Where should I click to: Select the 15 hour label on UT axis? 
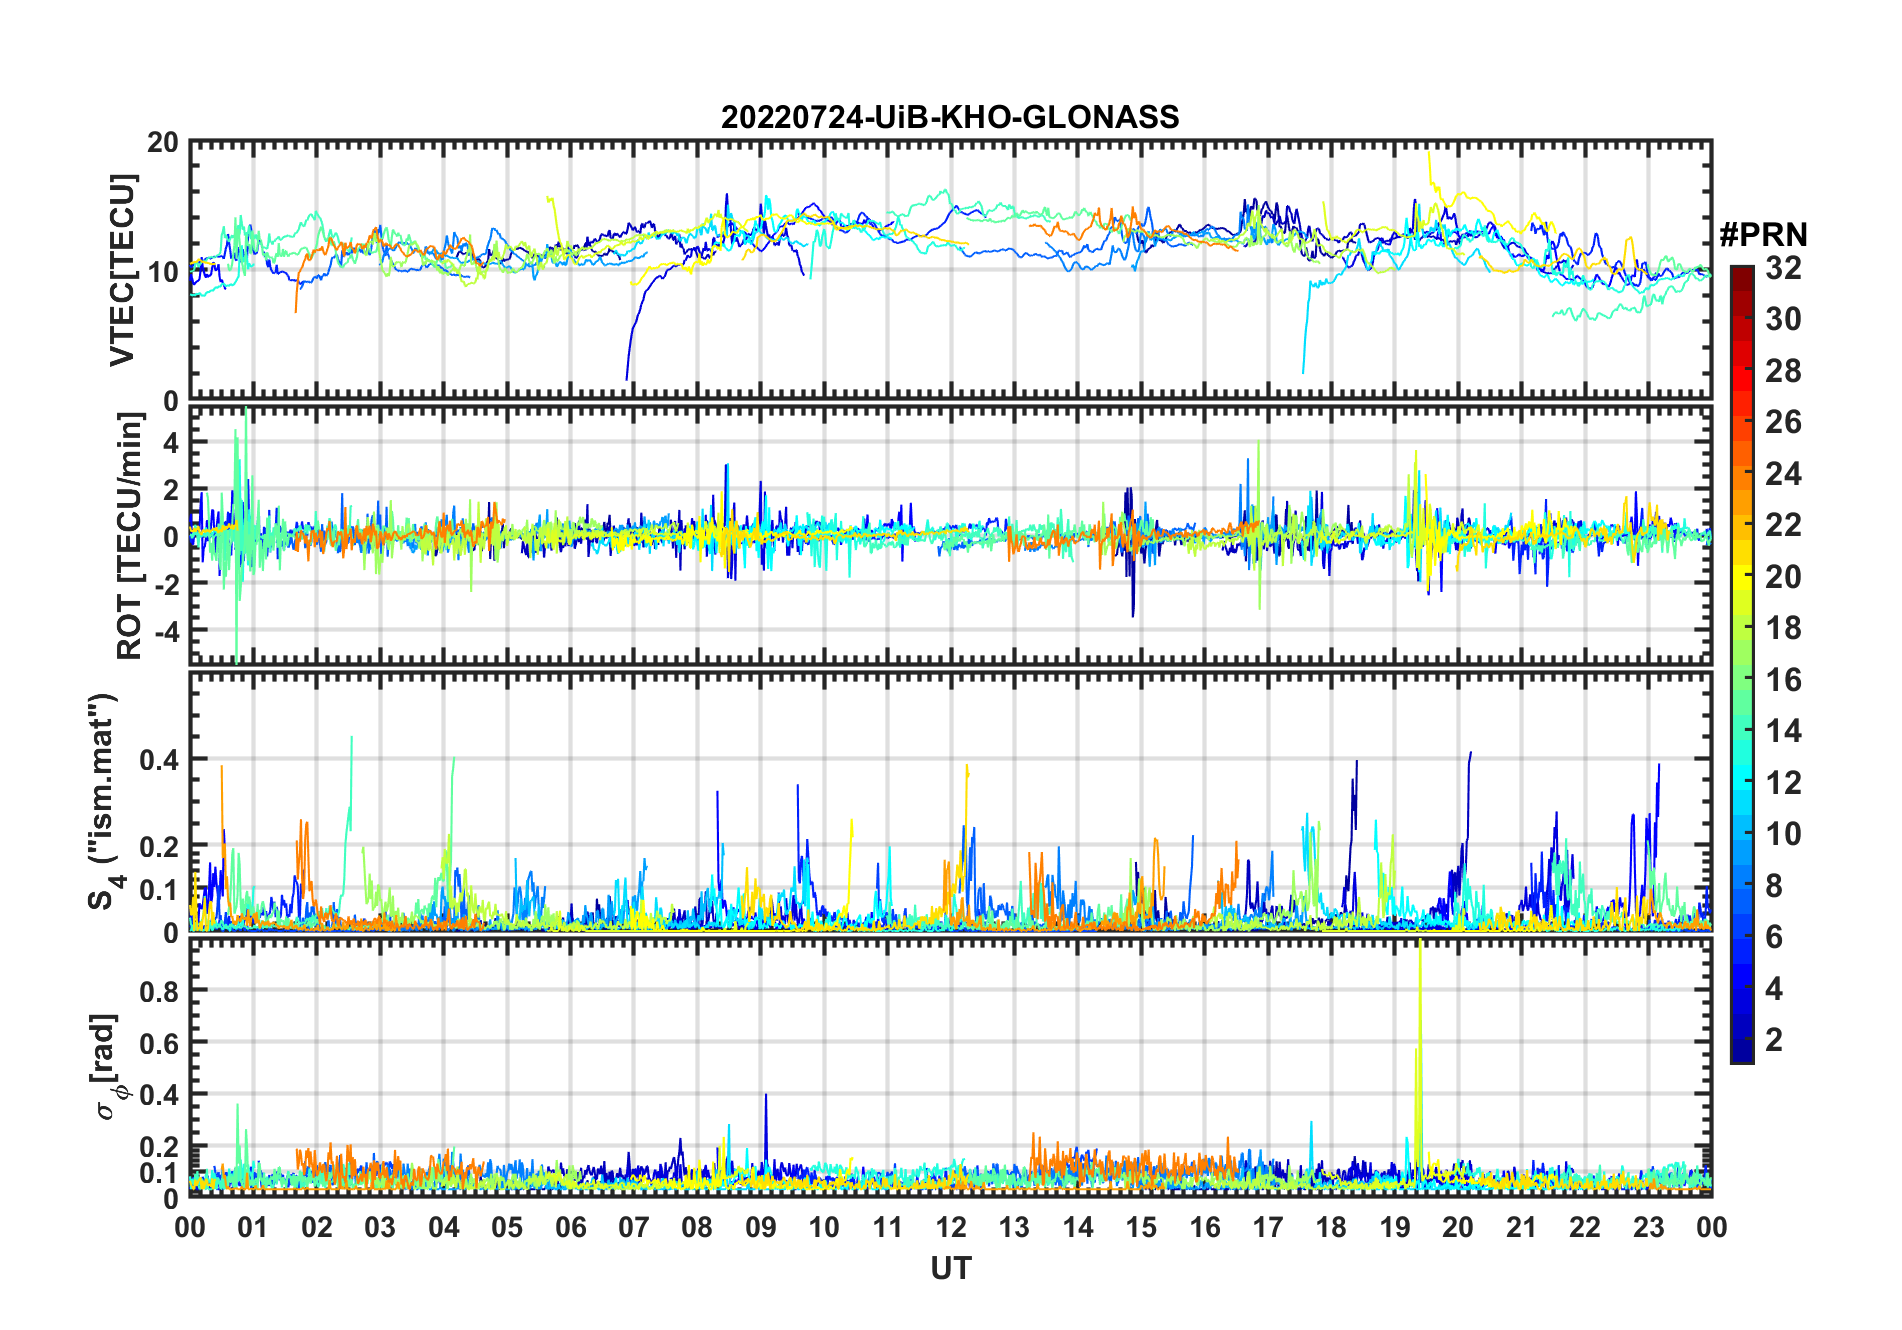tap(1141, 1228)
